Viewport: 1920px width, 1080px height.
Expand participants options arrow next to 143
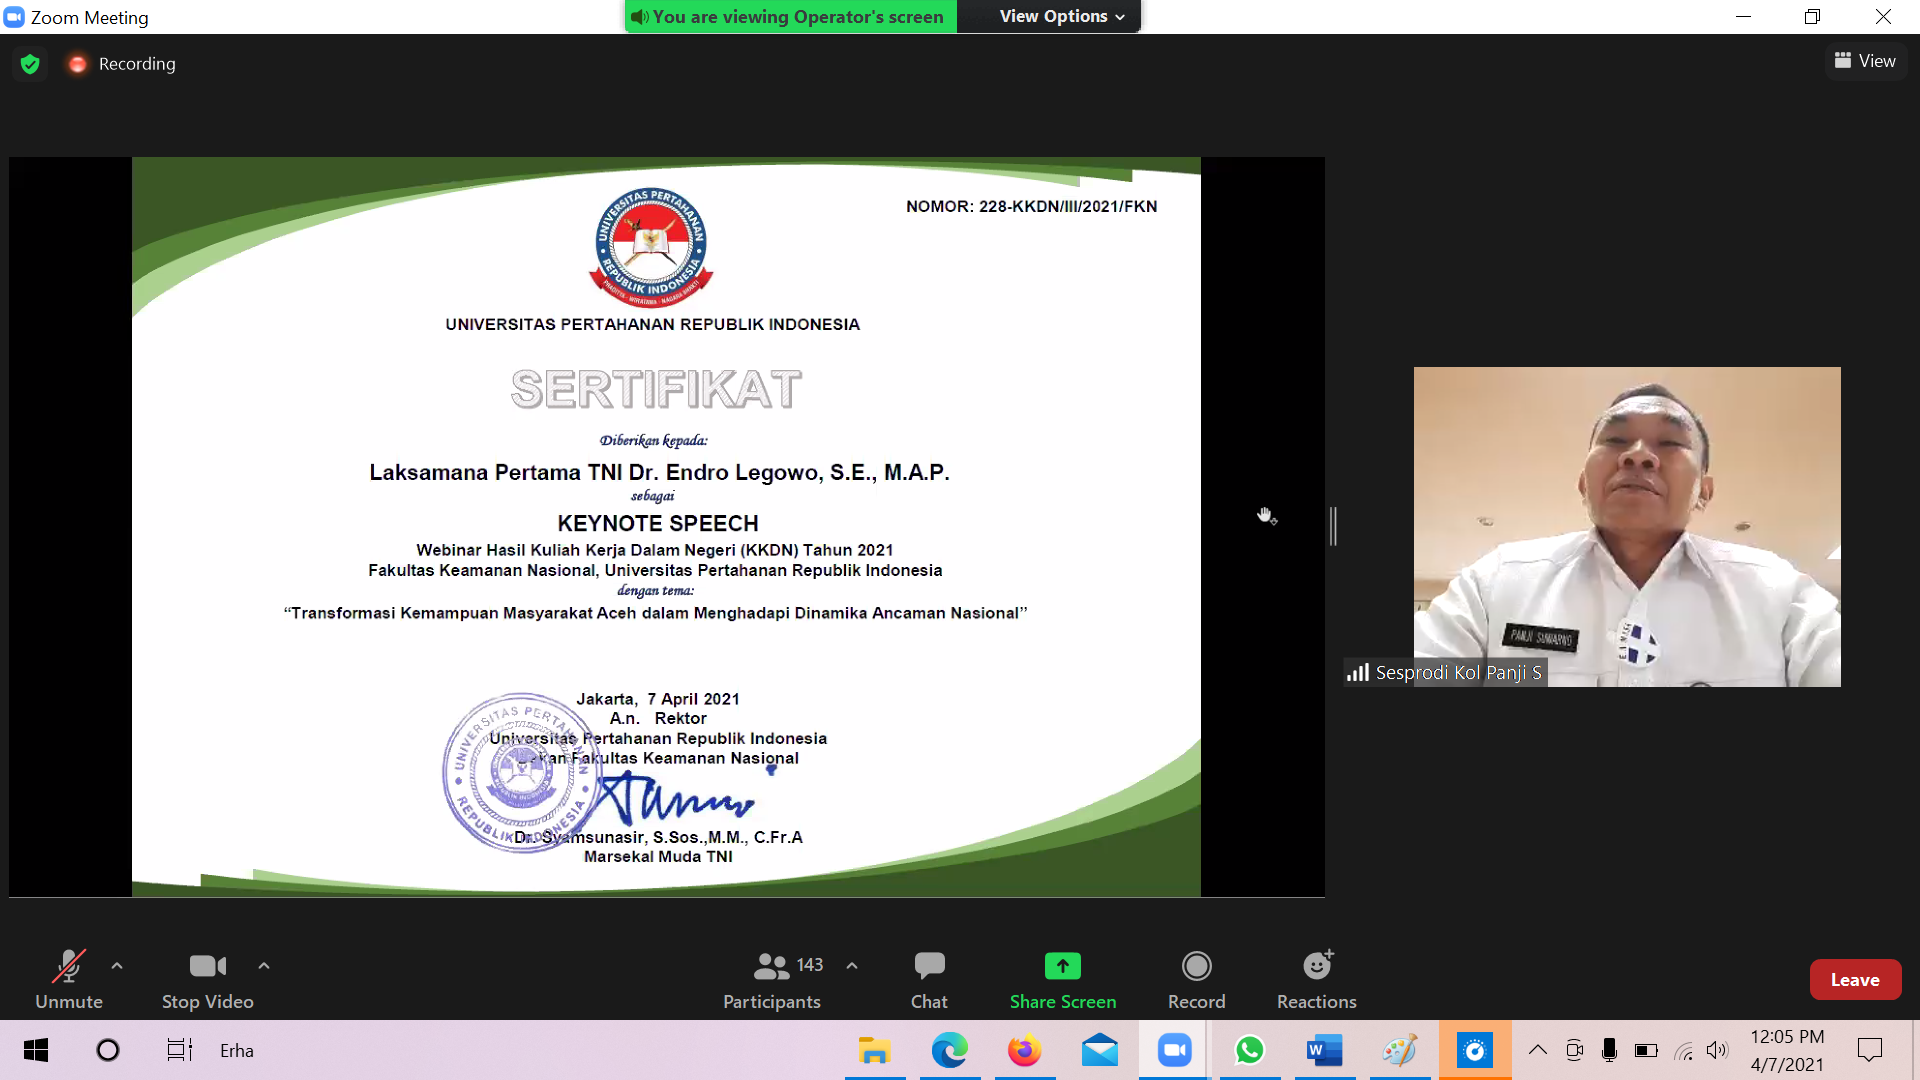pos(852,966)
